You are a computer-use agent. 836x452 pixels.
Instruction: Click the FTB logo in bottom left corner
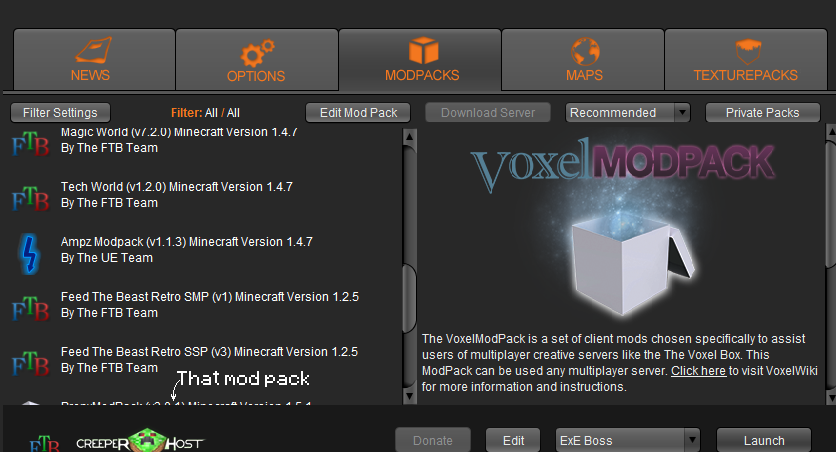tap(44, 443)
